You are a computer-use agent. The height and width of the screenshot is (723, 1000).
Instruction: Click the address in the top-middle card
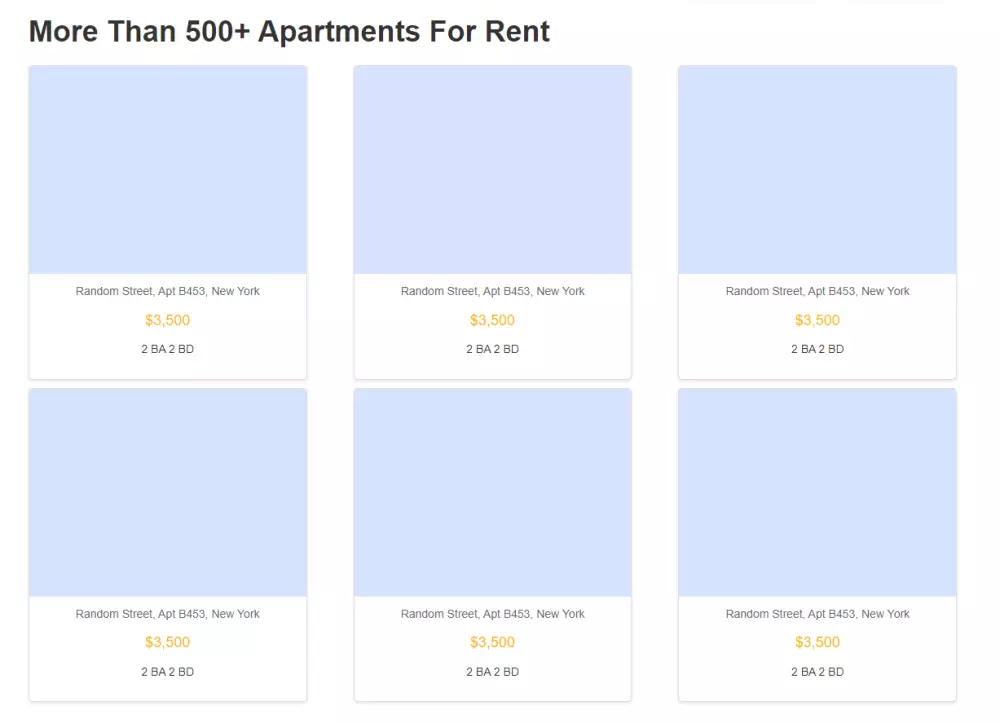(493, 291)
